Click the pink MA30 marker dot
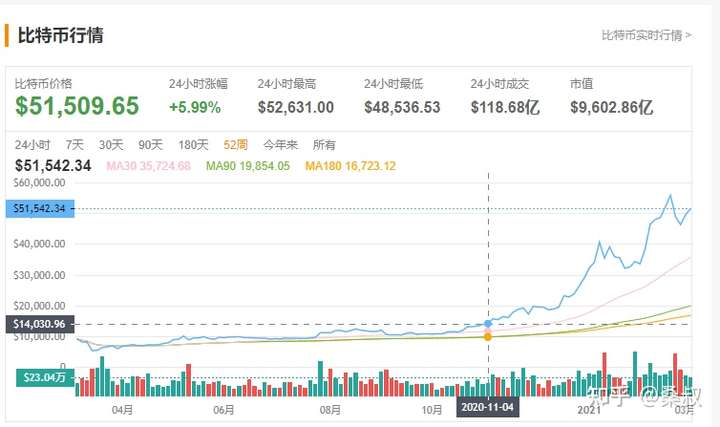Viewport: 720px width, 427px height. click(x=488, y=331)
